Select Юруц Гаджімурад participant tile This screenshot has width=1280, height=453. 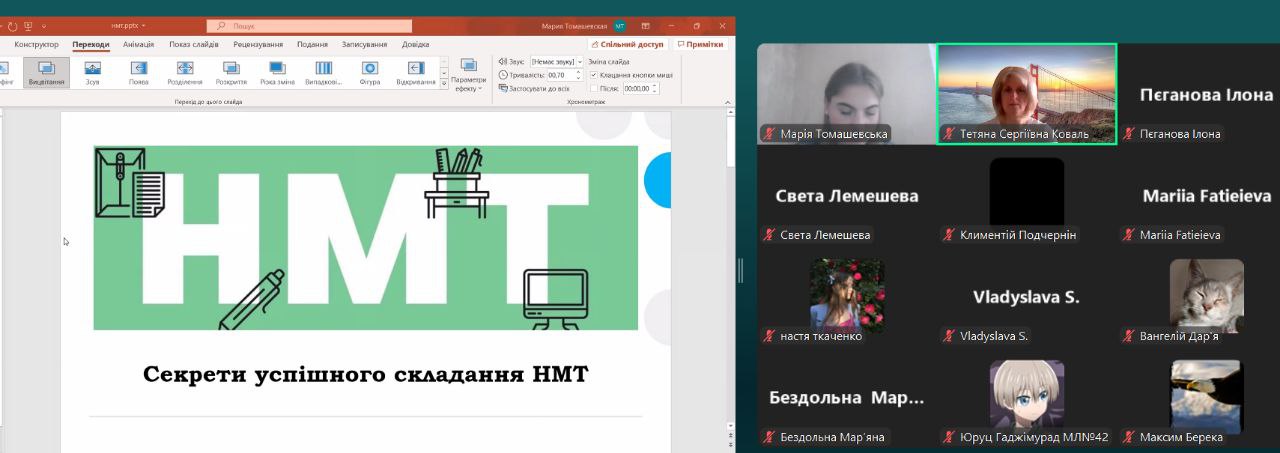[x=1026, y=398]
